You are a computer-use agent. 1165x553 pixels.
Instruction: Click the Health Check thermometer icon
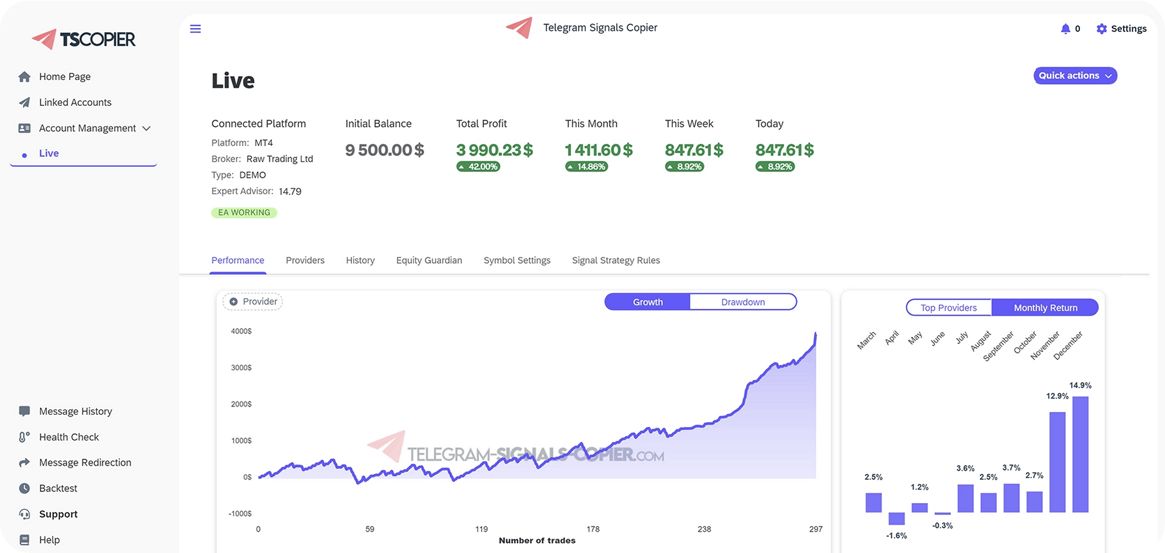tap(24, 437)
